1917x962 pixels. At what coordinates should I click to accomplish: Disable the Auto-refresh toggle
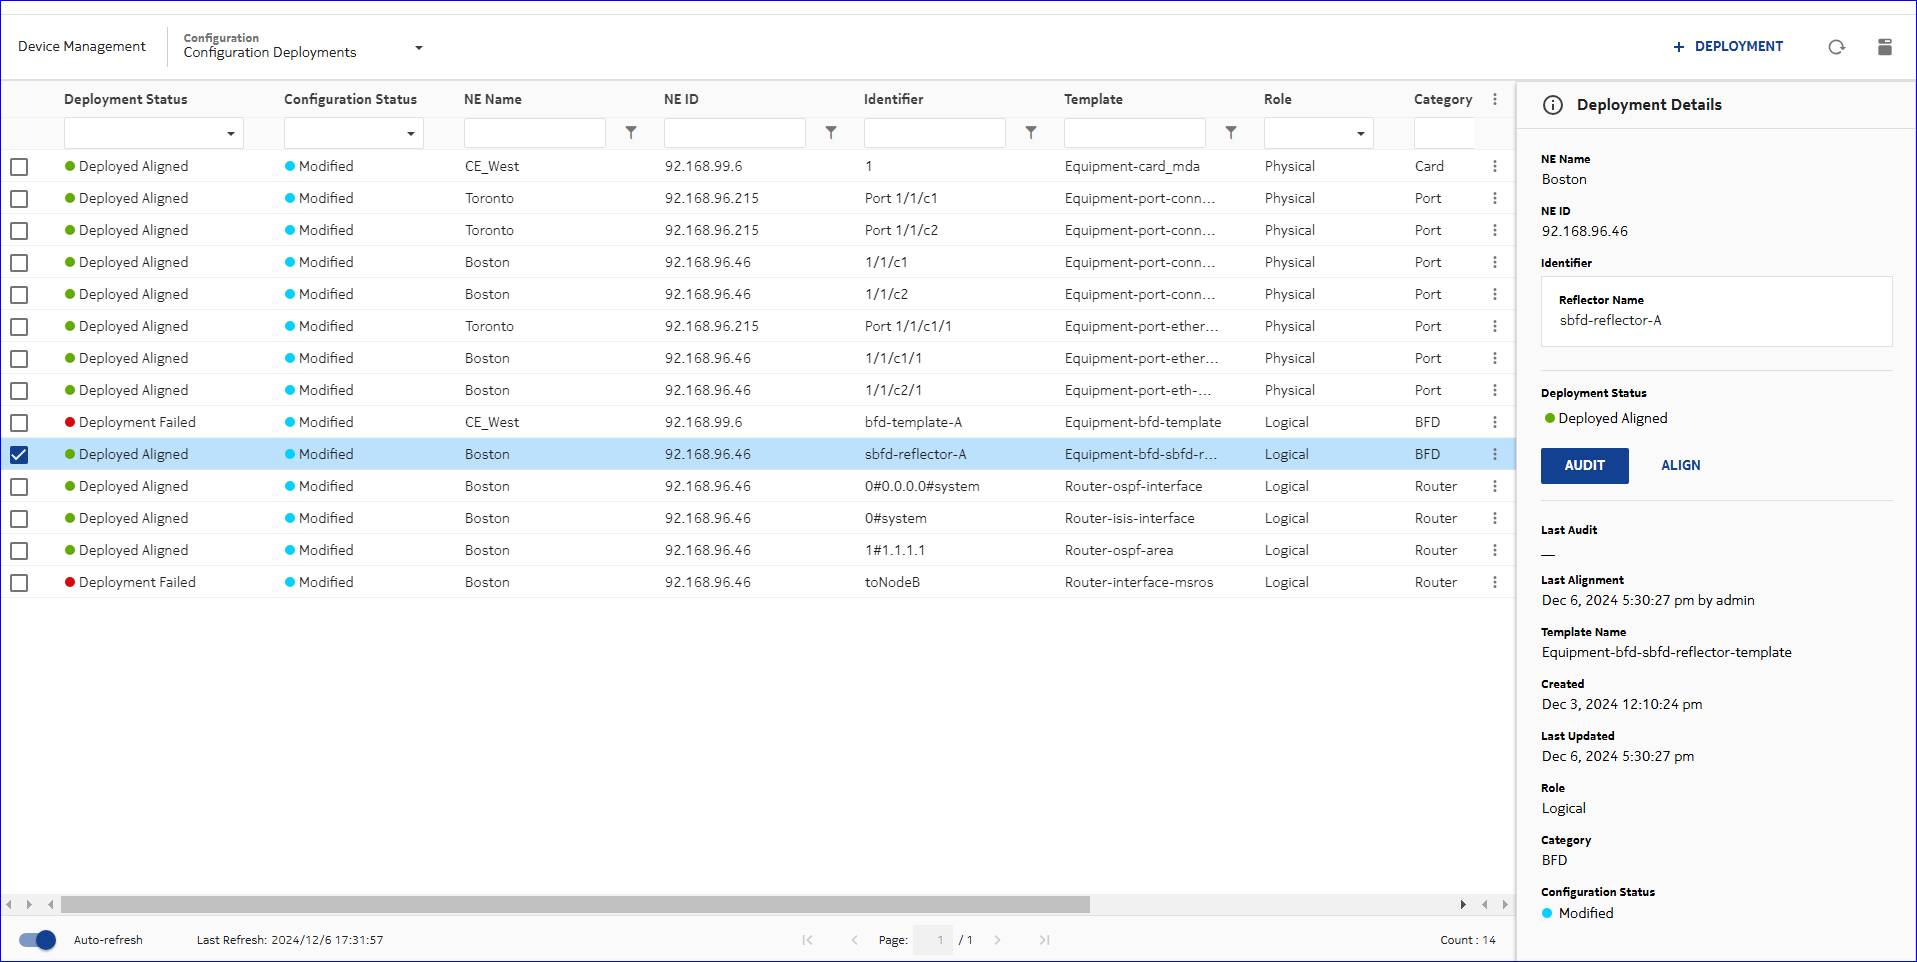click(38, 940)
